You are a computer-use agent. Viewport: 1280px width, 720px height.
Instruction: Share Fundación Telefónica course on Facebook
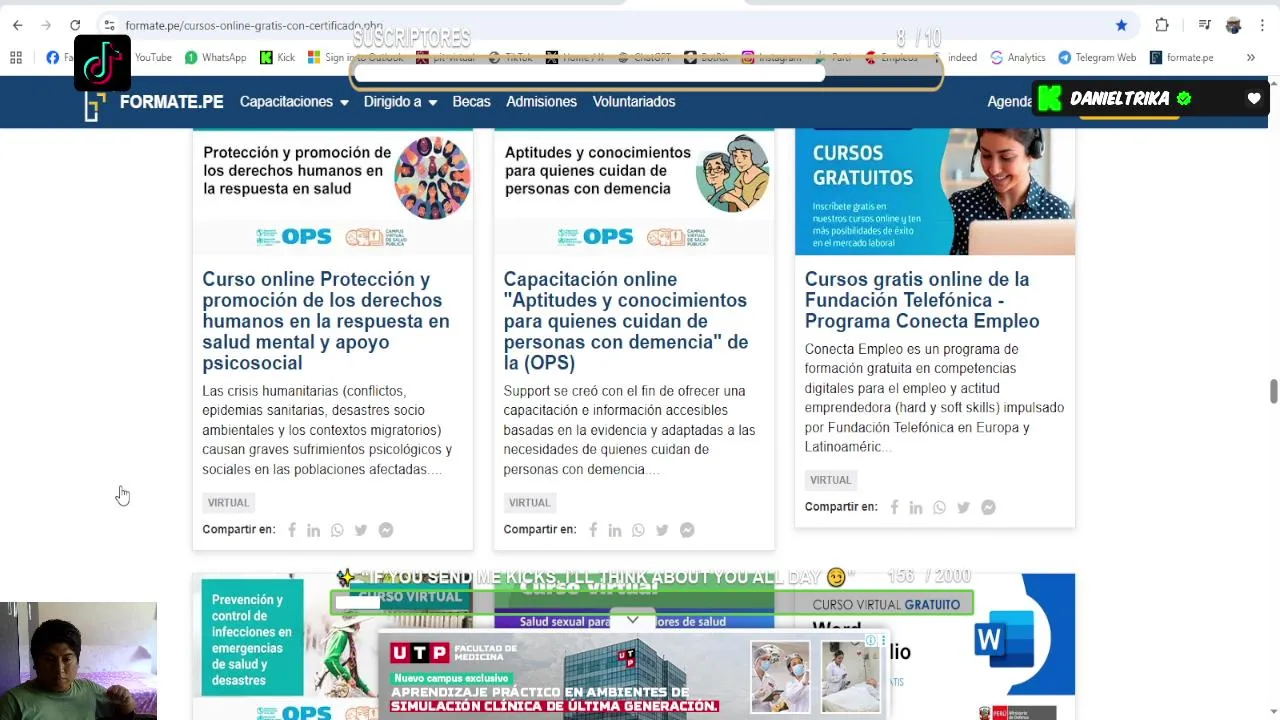(894, 508)
